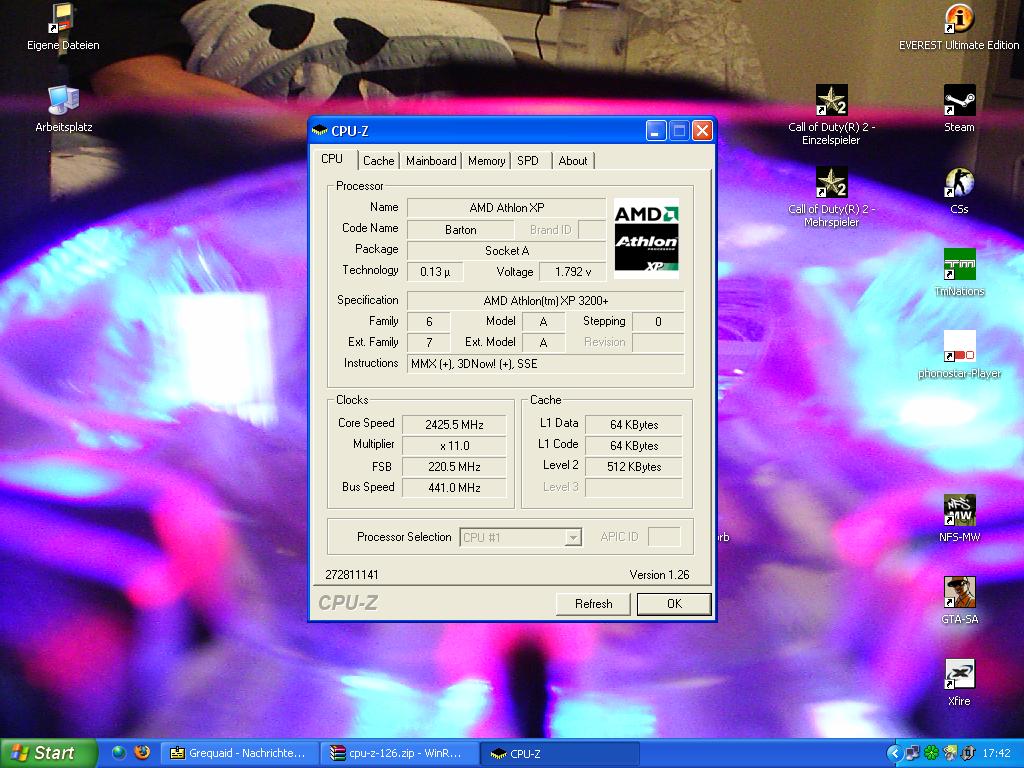Launch Firefox from the quick launch bar

(x=142, y=753)
